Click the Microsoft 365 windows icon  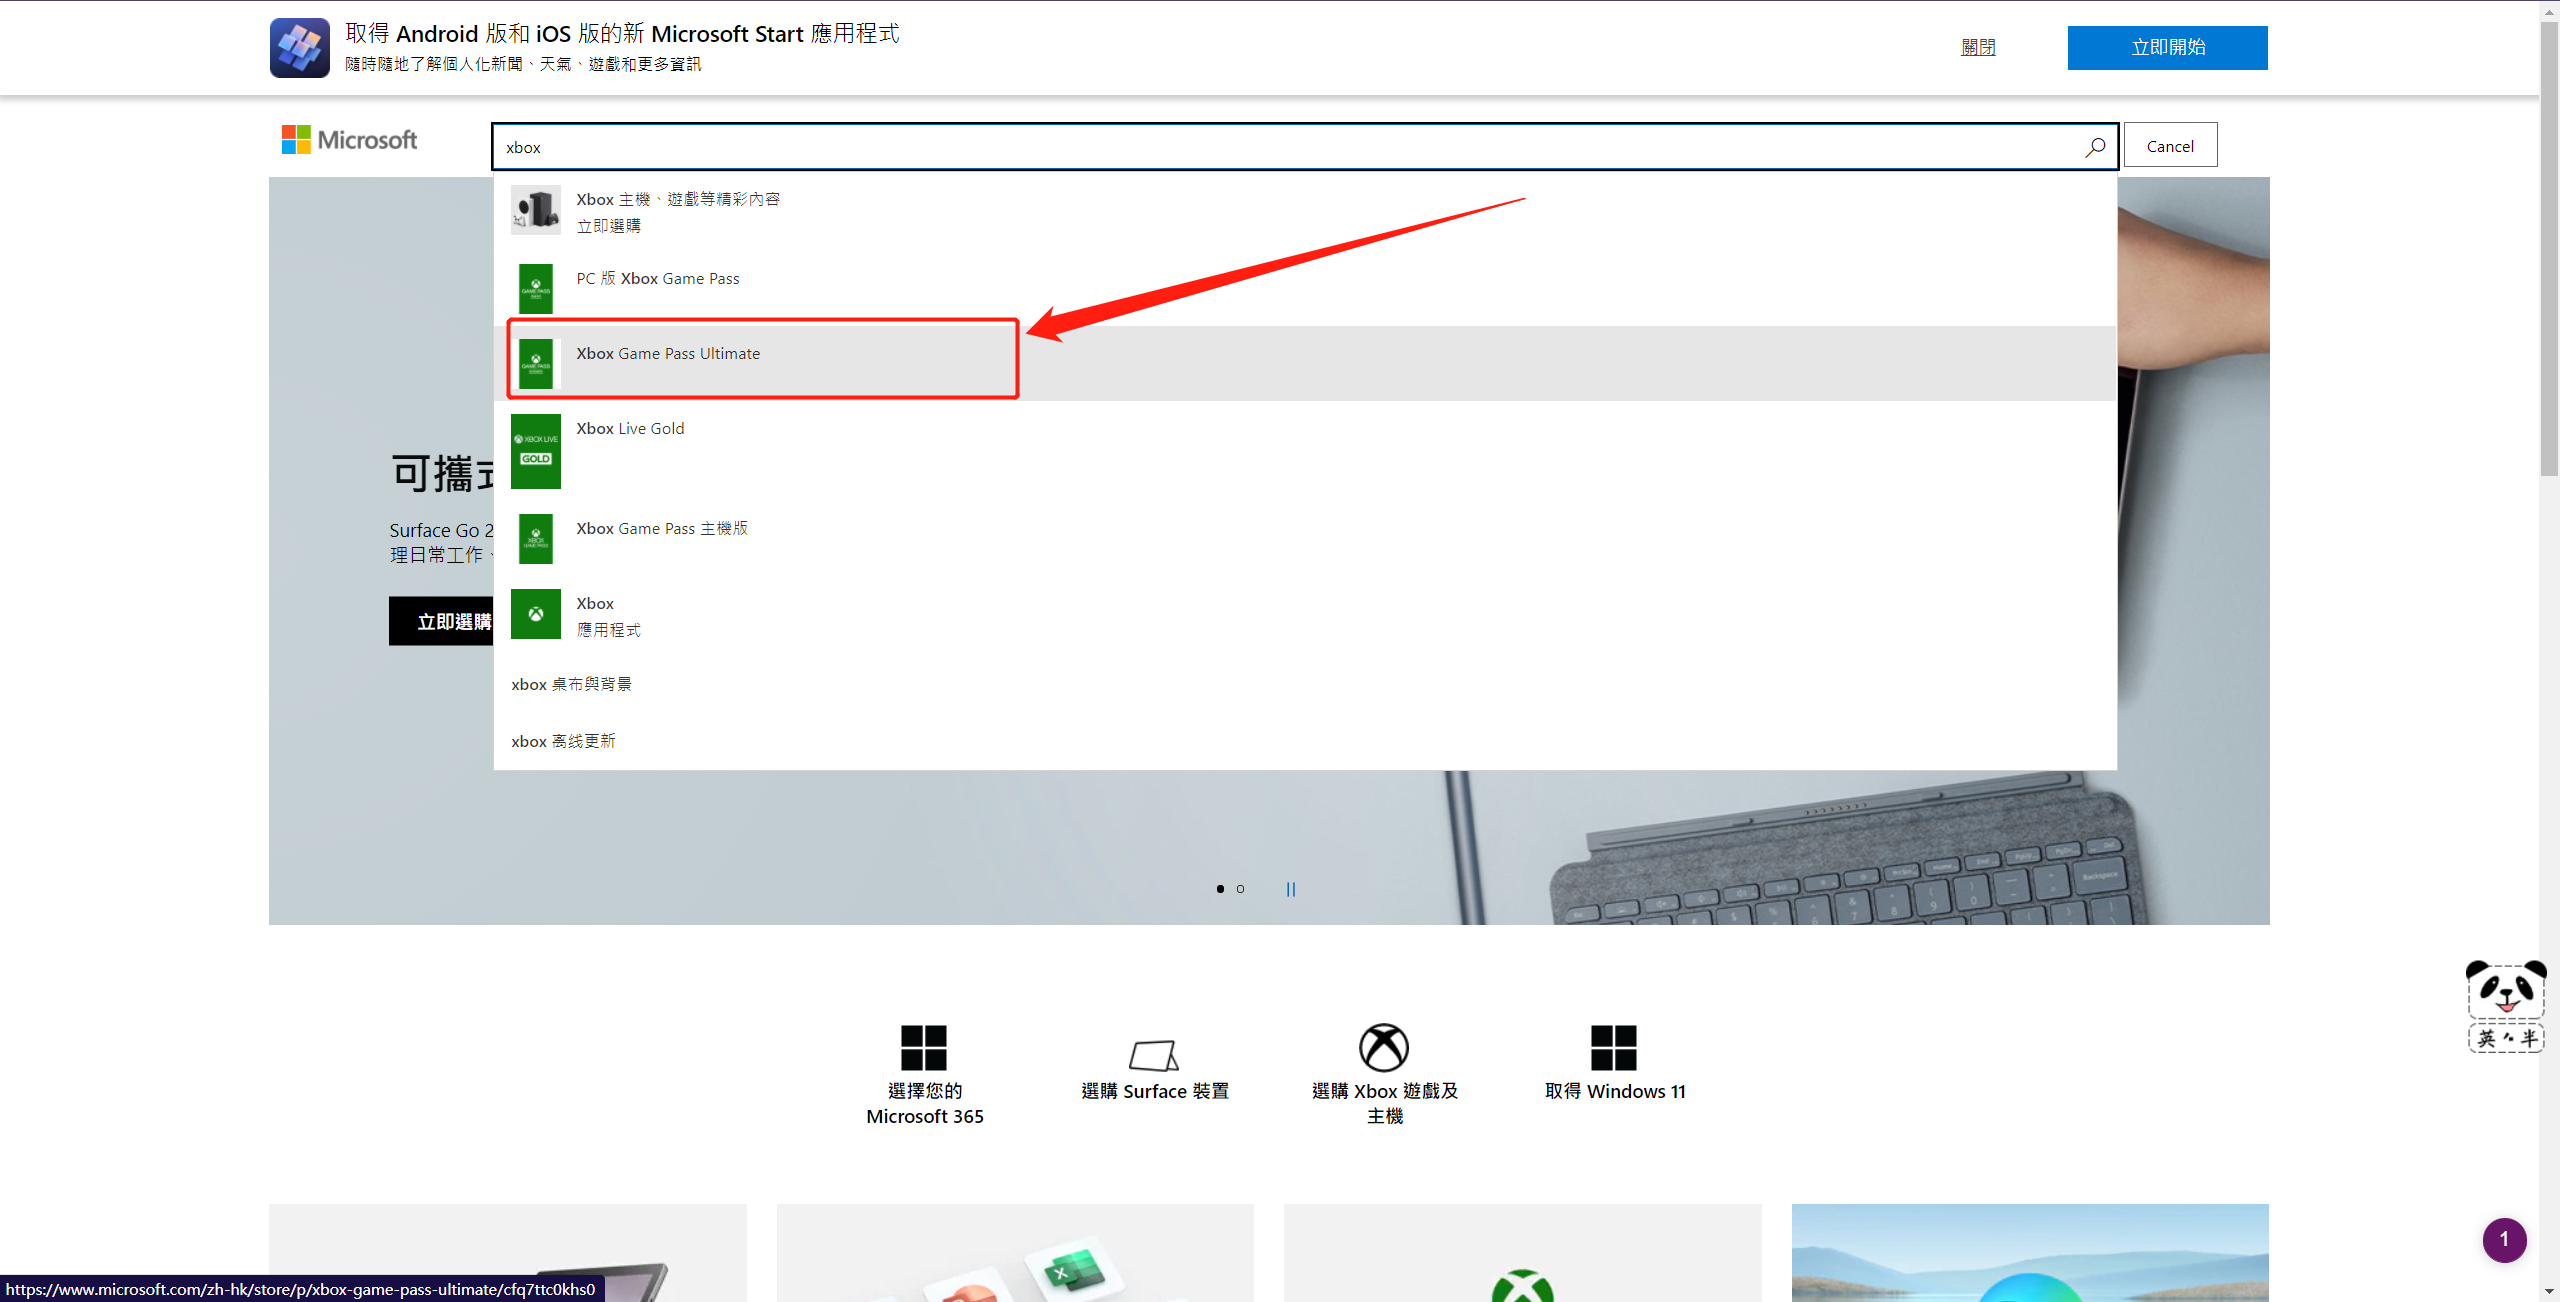click(x=924, y=1048)
